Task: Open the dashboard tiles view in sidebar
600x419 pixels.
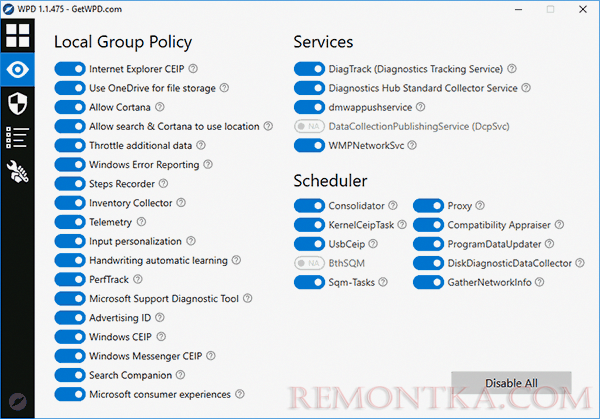Action: (18, 36)
